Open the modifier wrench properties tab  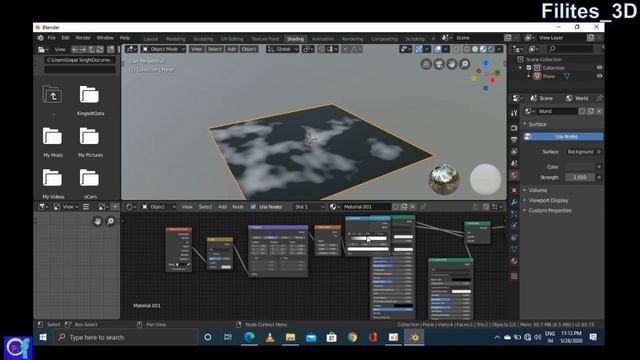514,202
